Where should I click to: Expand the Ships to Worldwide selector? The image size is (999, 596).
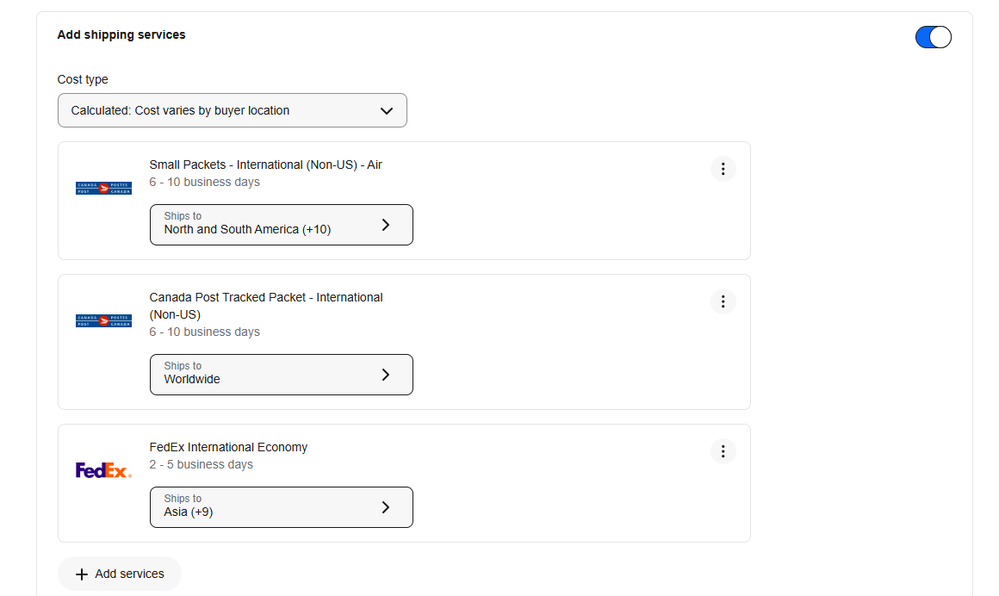281,375
